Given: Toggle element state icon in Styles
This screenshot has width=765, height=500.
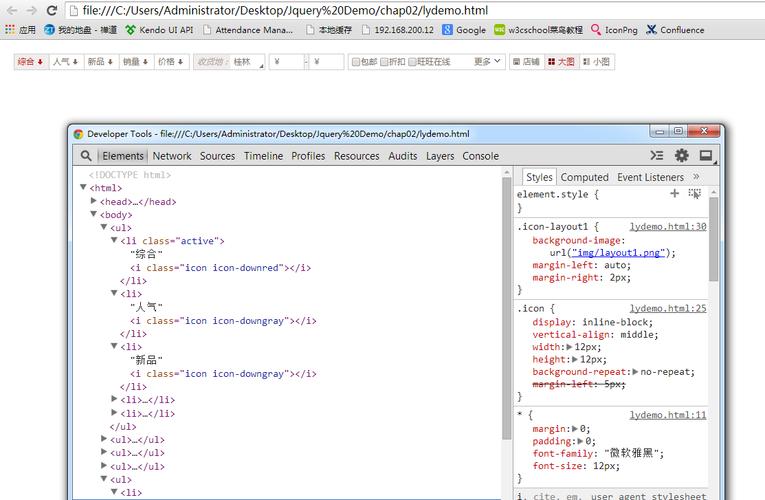Looking at the screenshot, I should point(695,194).
